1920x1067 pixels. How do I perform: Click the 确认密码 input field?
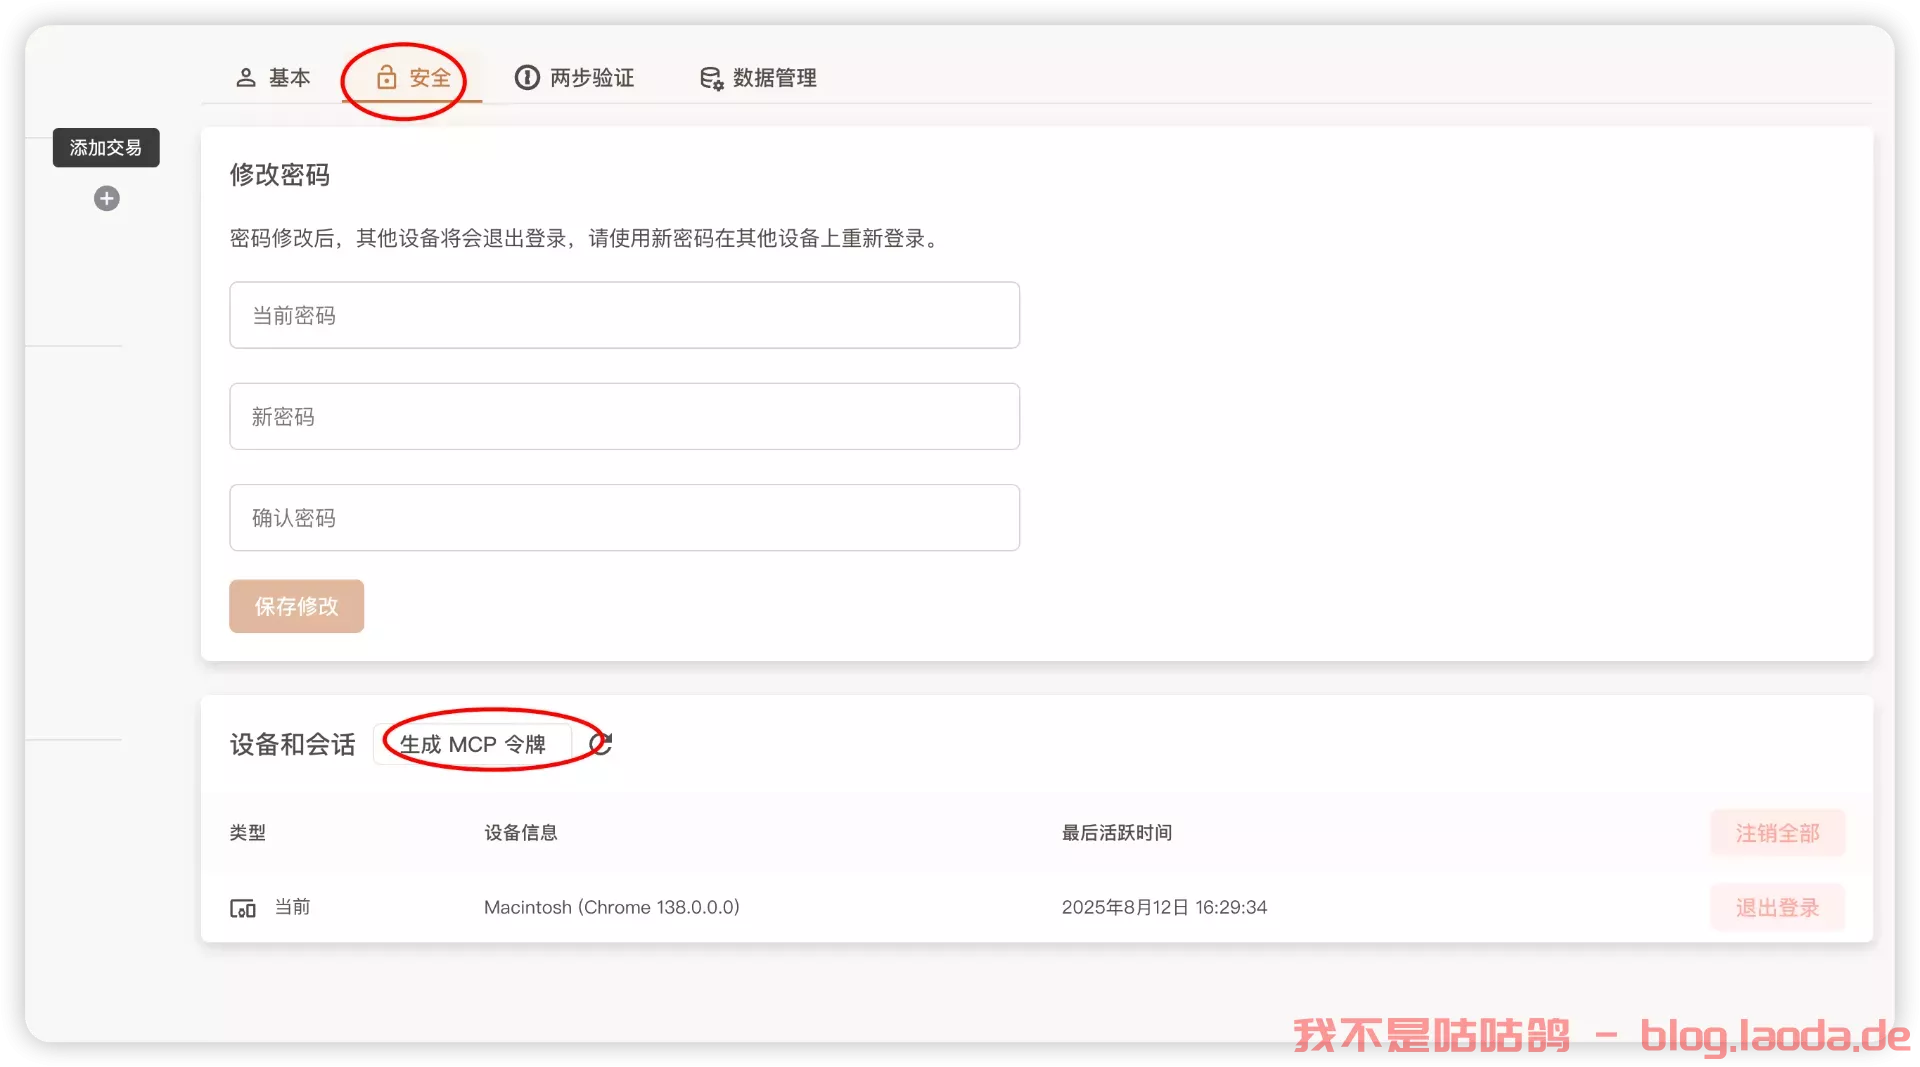(x=624, y=517)
